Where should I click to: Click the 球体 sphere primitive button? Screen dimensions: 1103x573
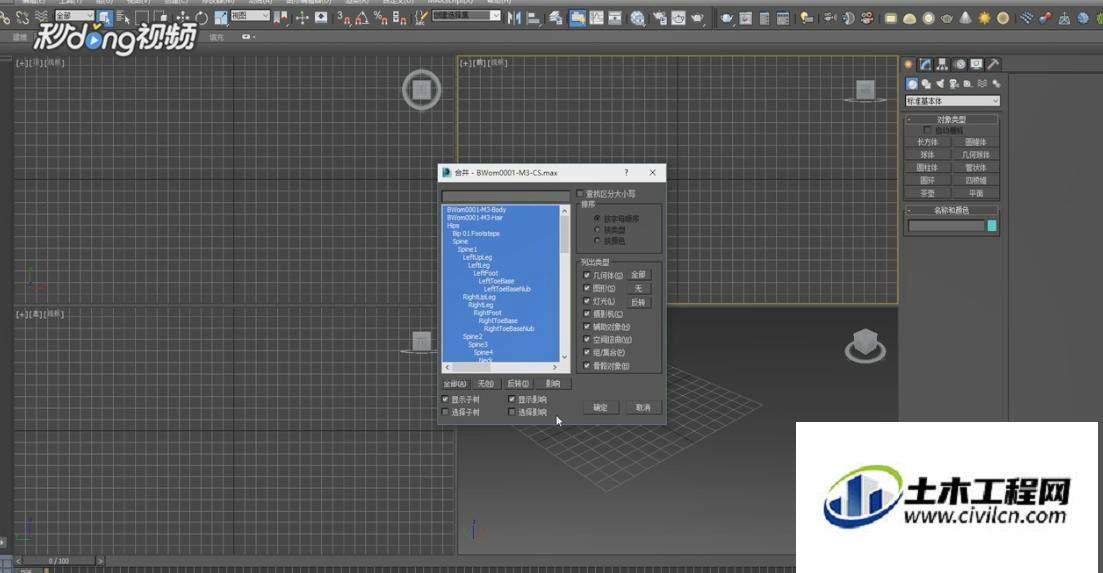928,155
